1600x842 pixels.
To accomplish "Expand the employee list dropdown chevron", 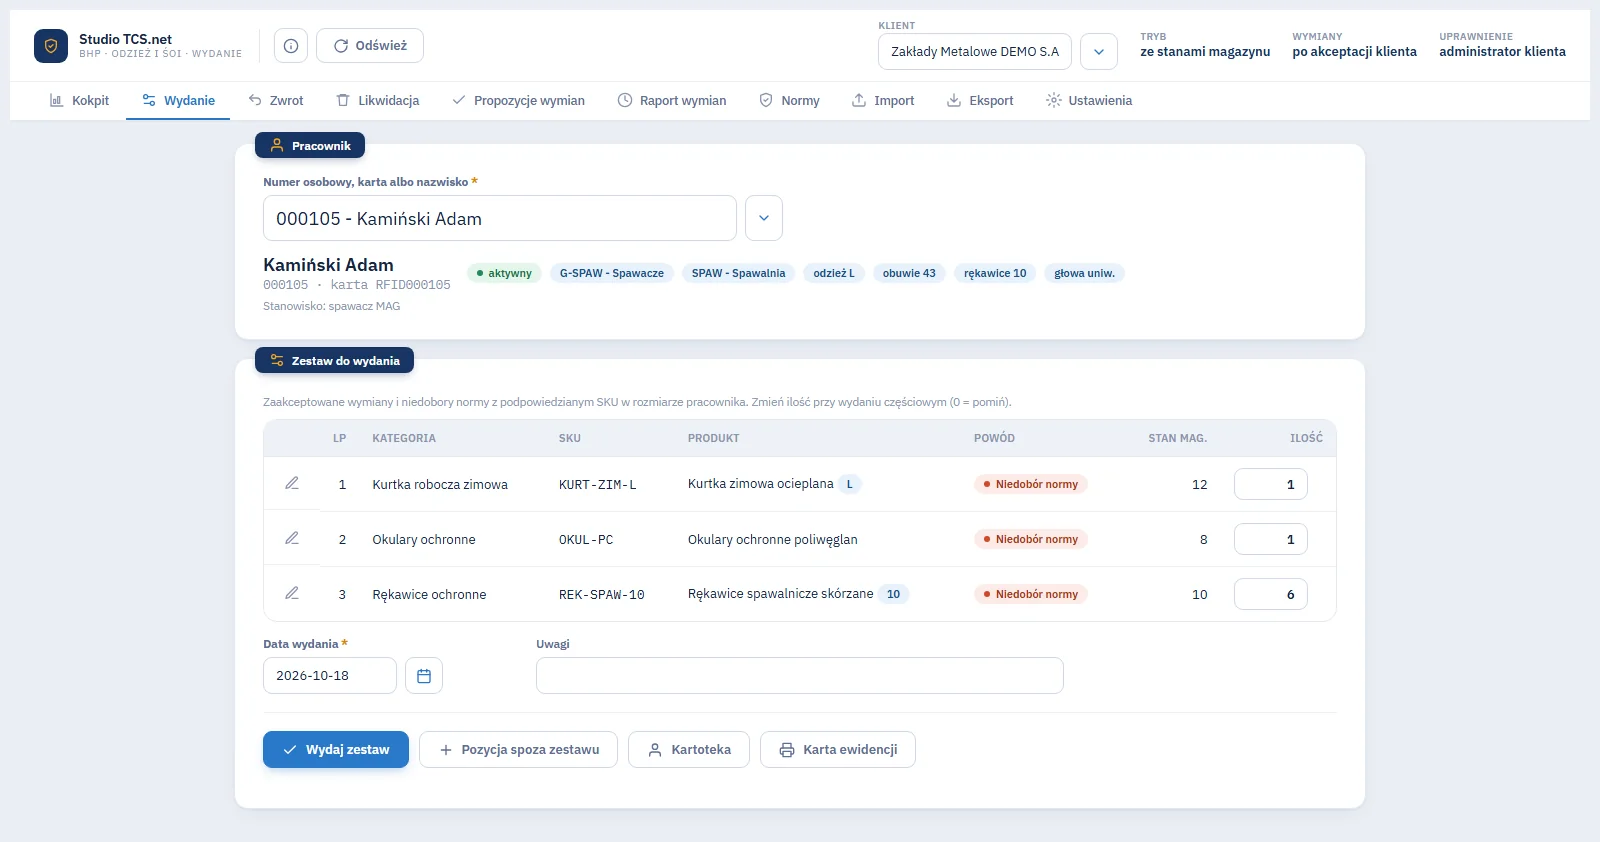I will click(x=764, y=218).
